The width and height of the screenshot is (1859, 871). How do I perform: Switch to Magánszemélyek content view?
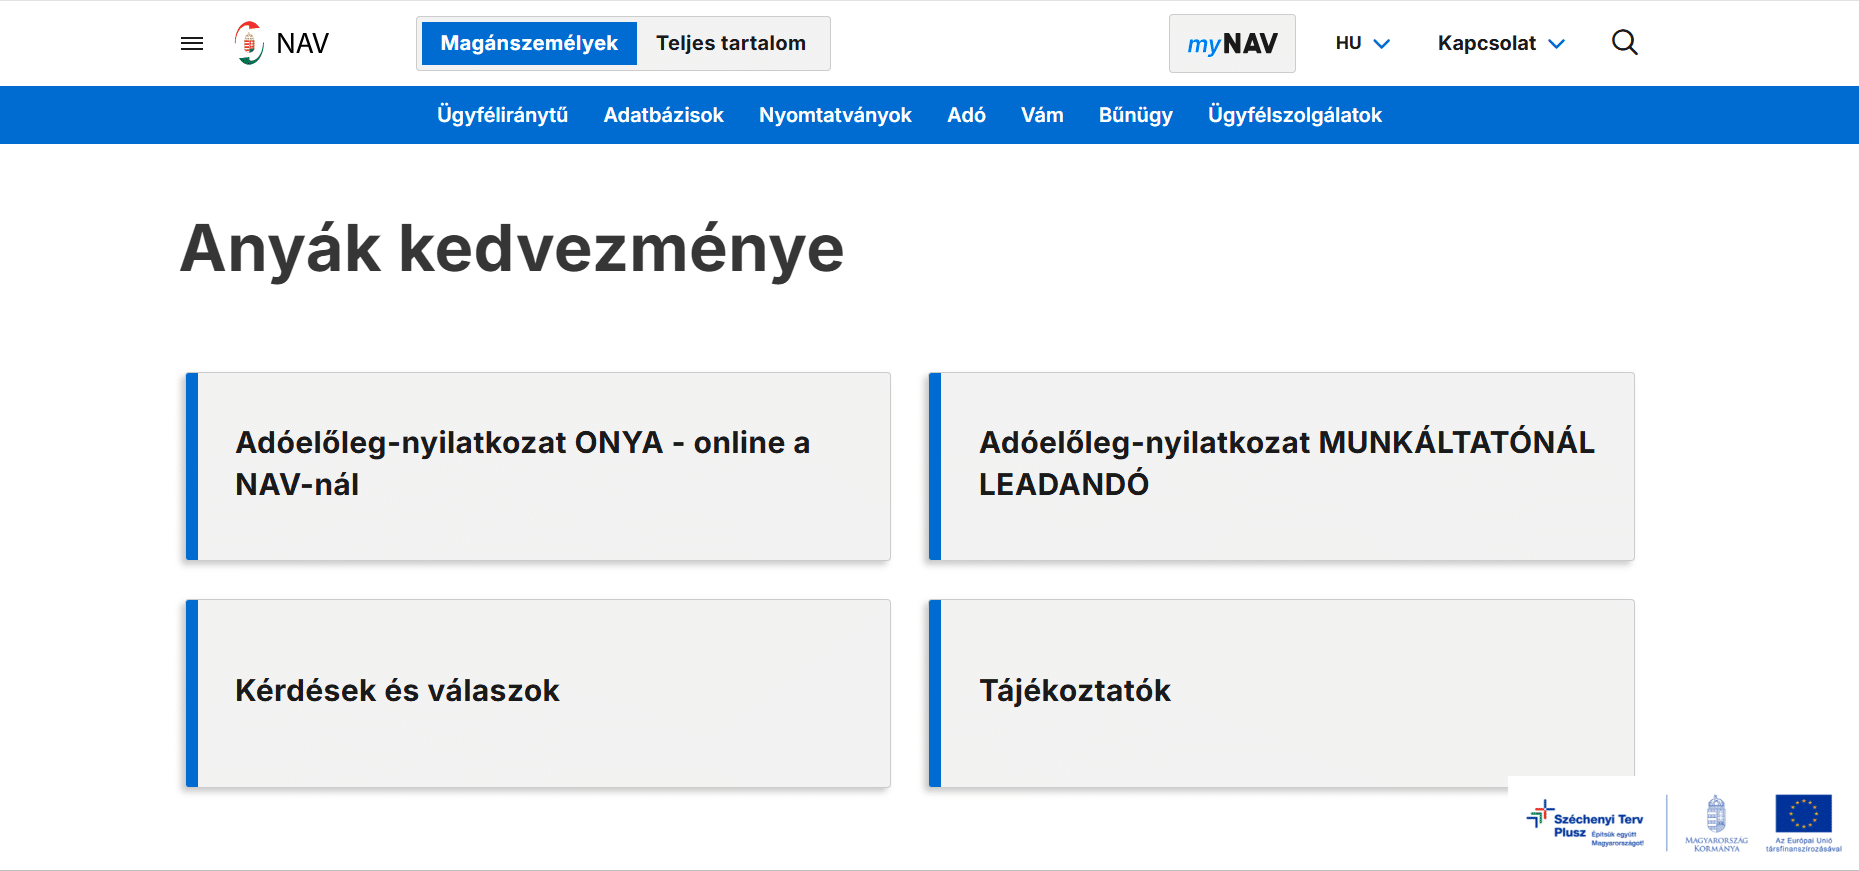pyautogui.click(x=529, y=44)
